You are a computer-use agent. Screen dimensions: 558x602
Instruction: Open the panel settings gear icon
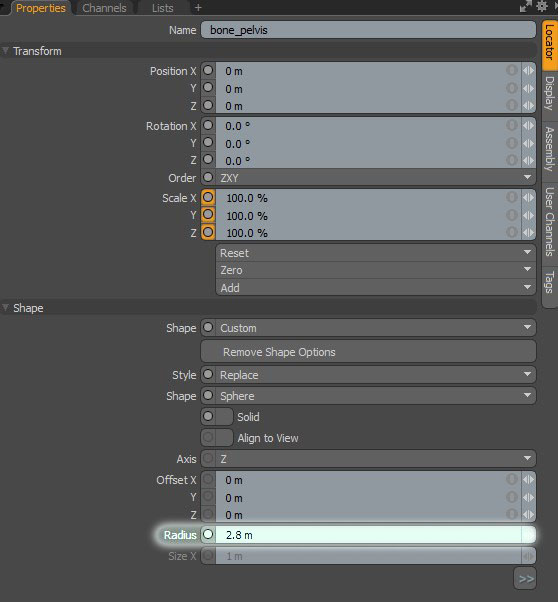click(x=541, y=6)
